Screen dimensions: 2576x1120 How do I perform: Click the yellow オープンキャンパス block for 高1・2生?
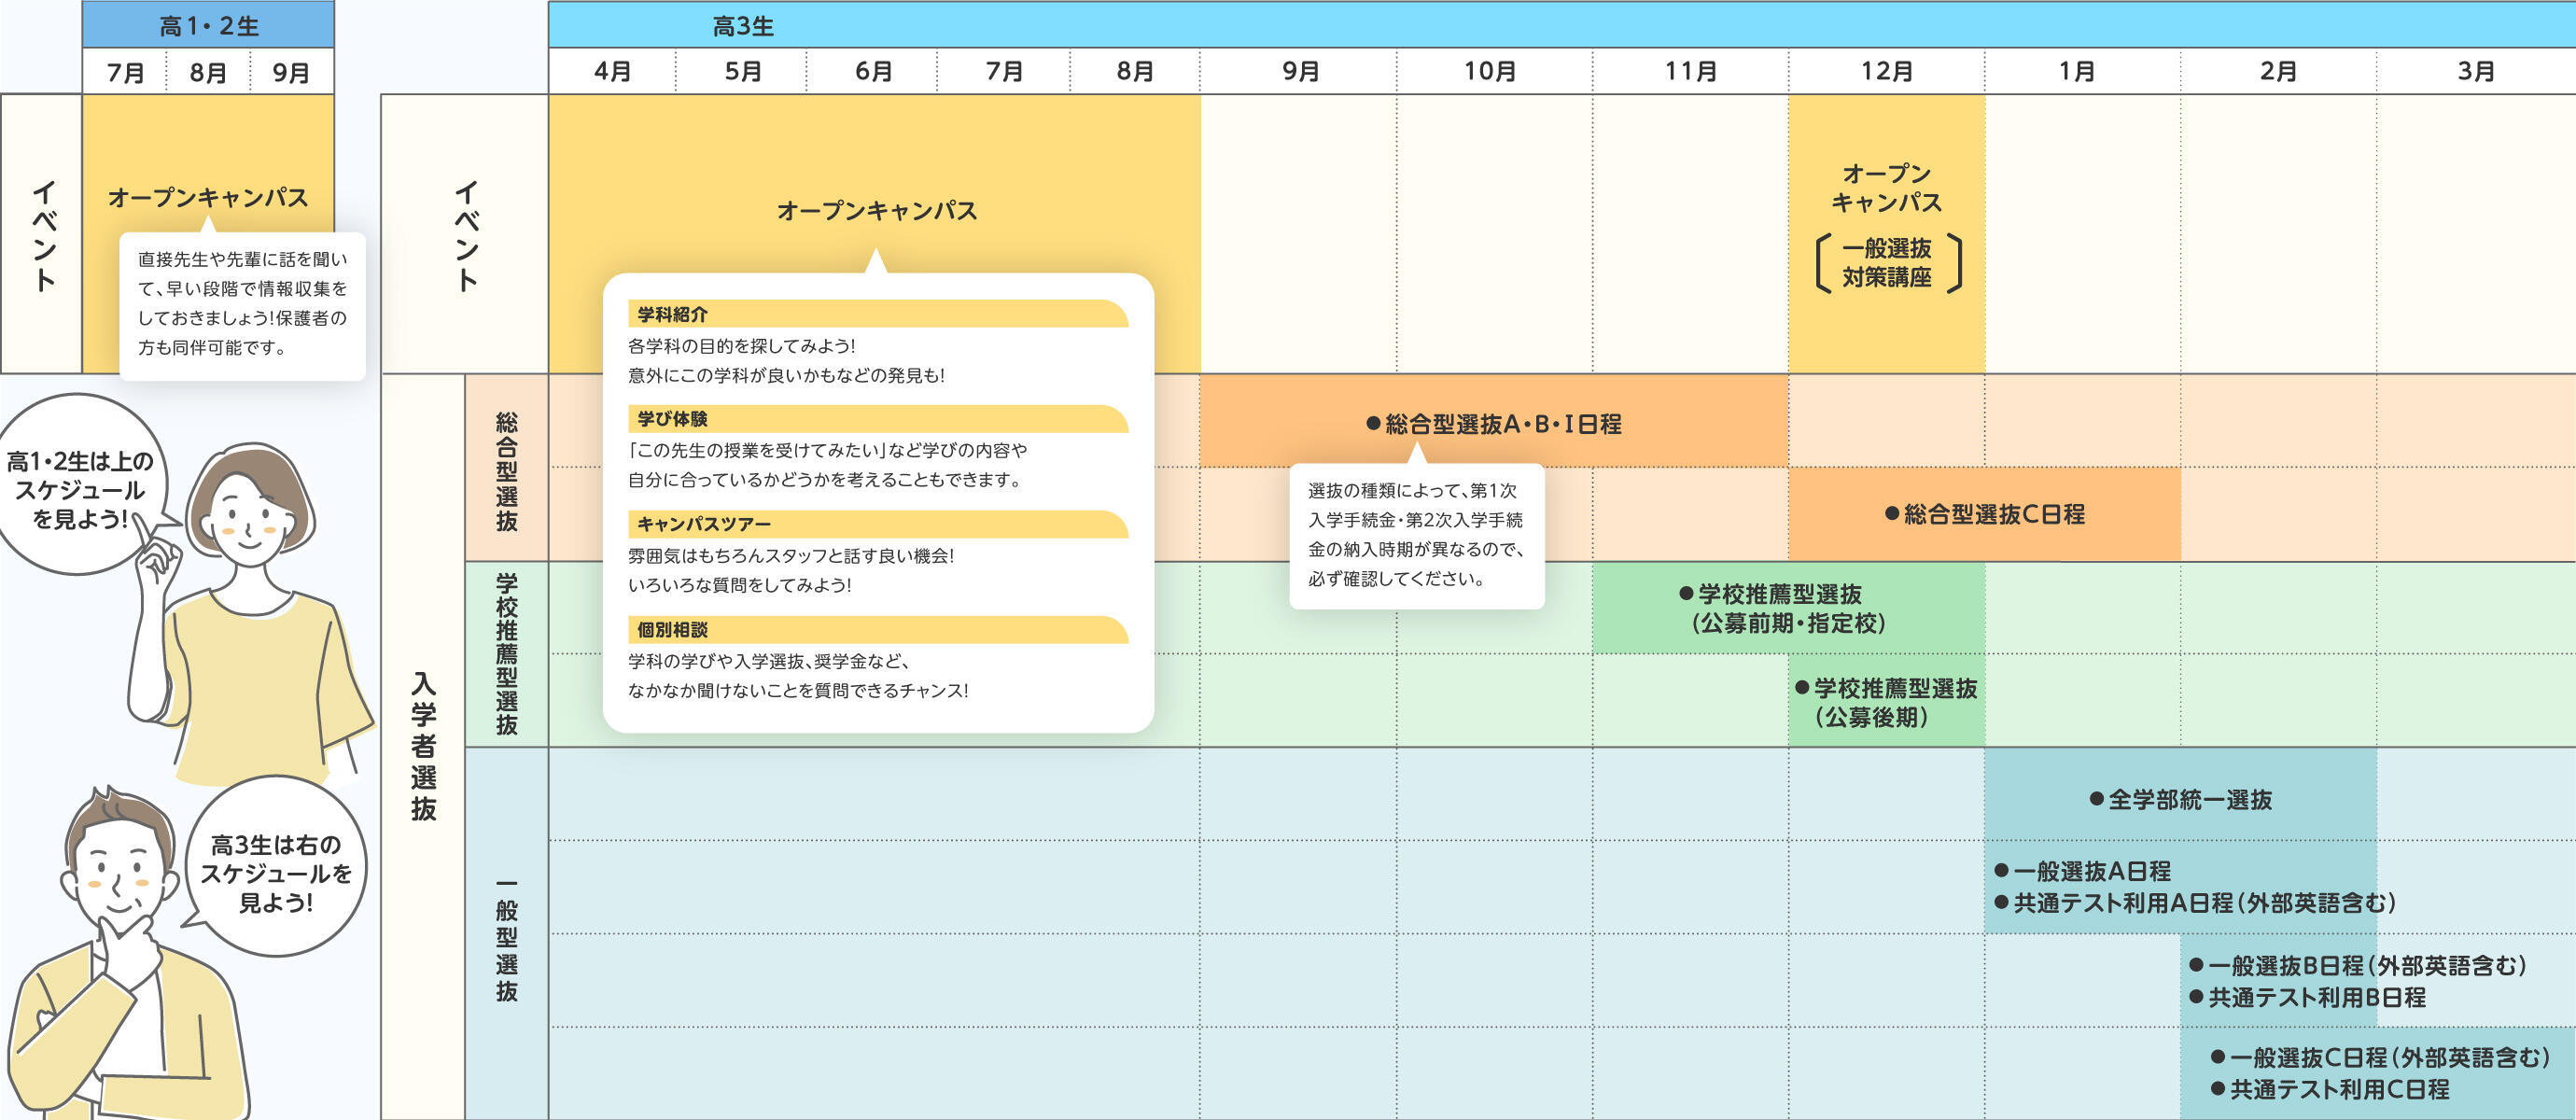(208, 196)
